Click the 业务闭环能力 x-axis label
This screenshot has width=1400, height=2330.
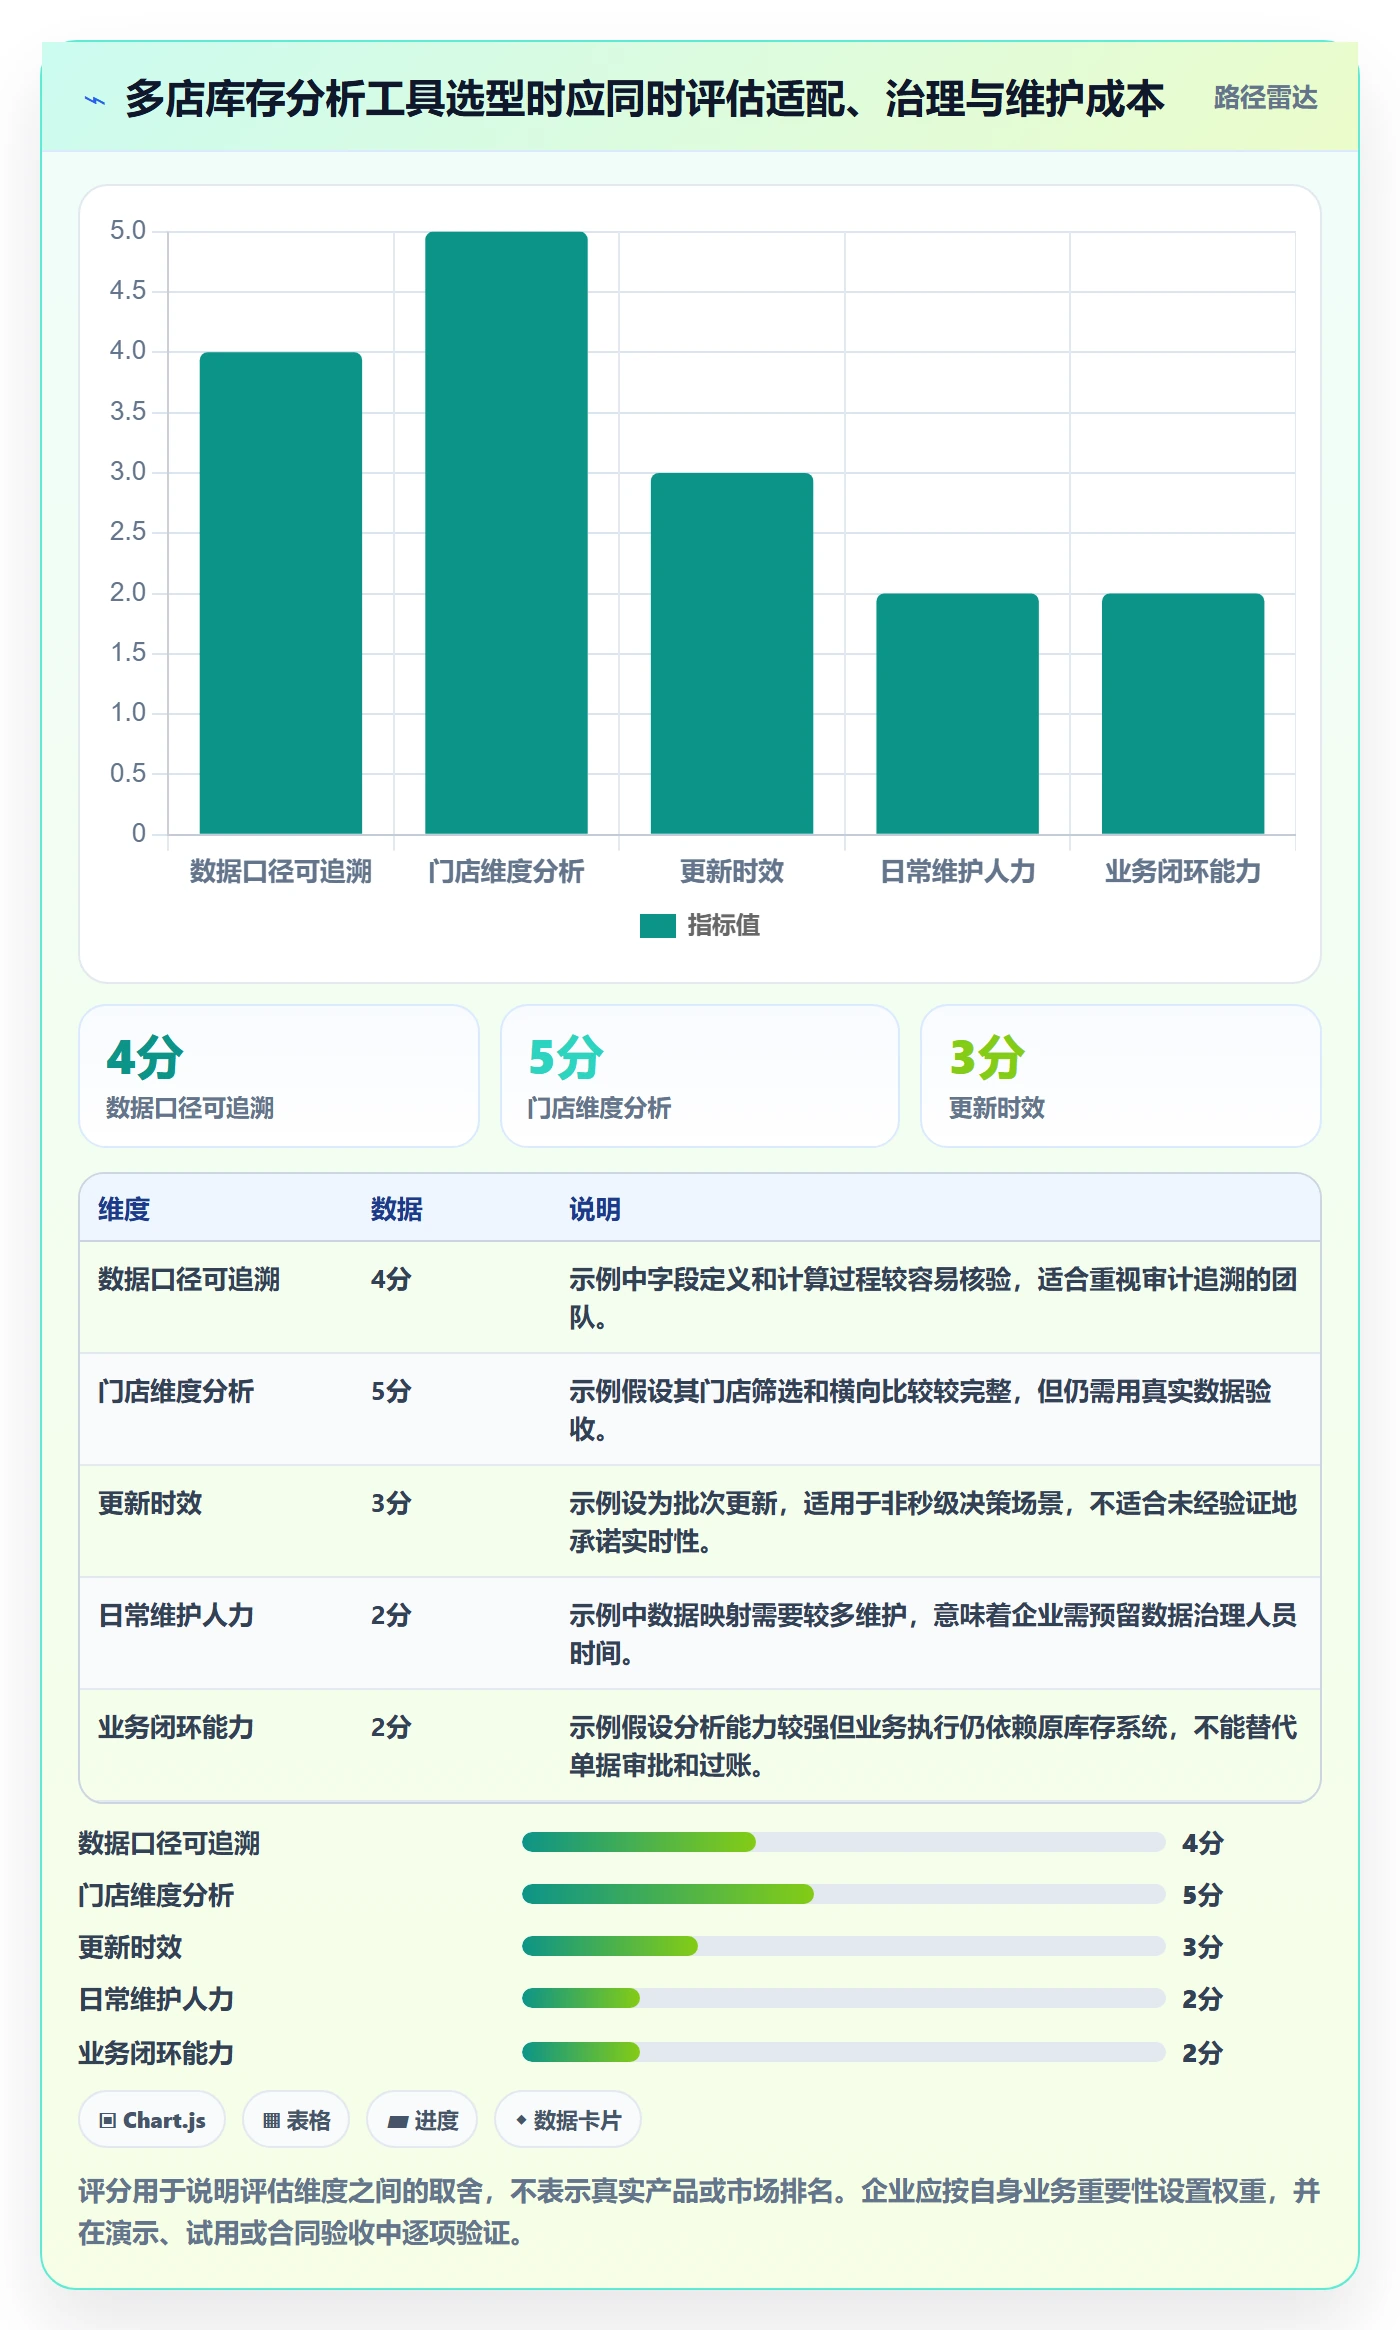pos(1183,872)
